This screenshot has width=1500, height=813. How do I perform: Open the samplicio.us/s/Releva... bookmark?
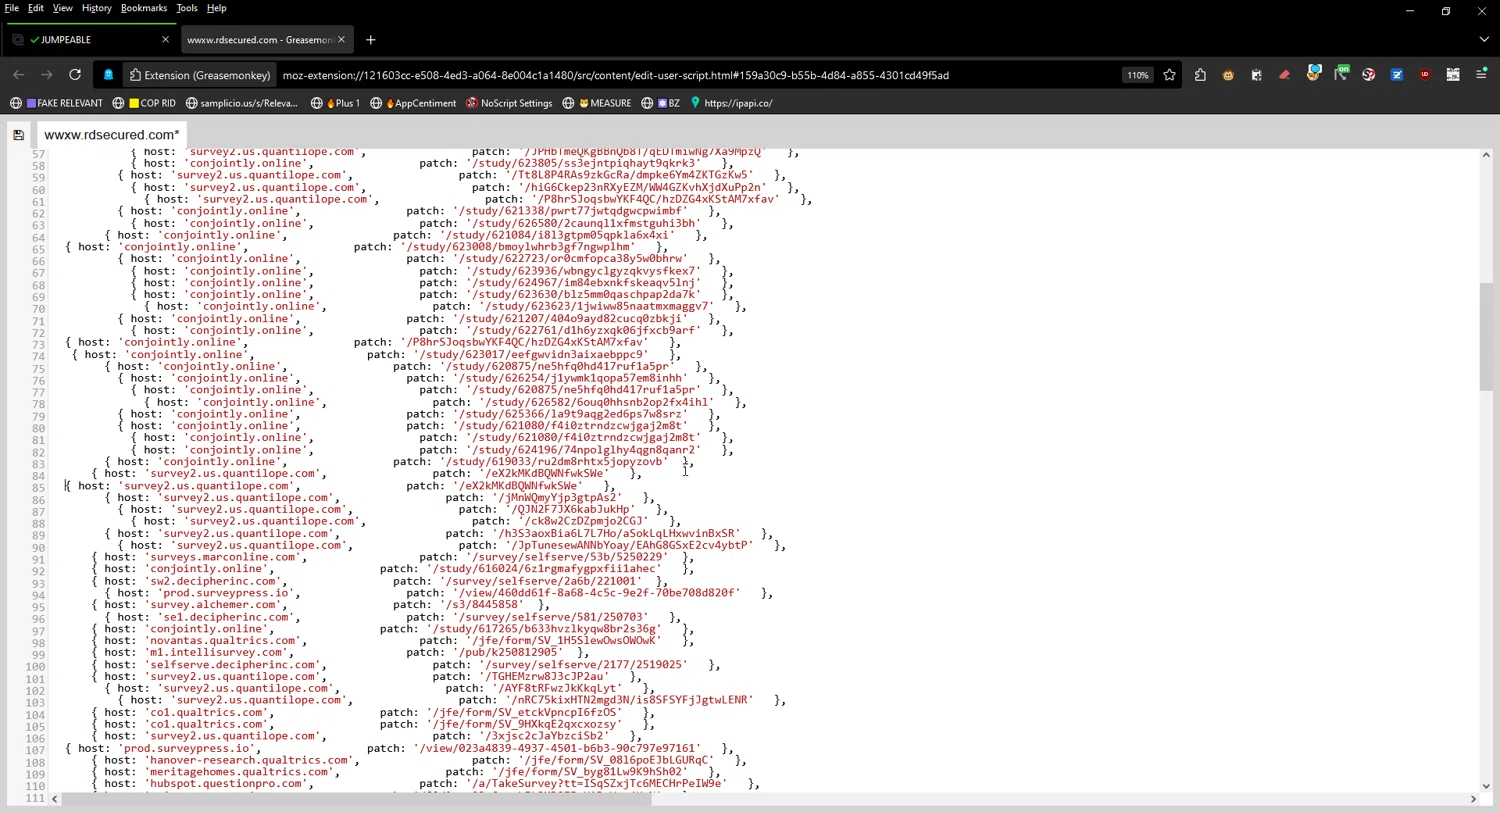click(x=242, y=103)
